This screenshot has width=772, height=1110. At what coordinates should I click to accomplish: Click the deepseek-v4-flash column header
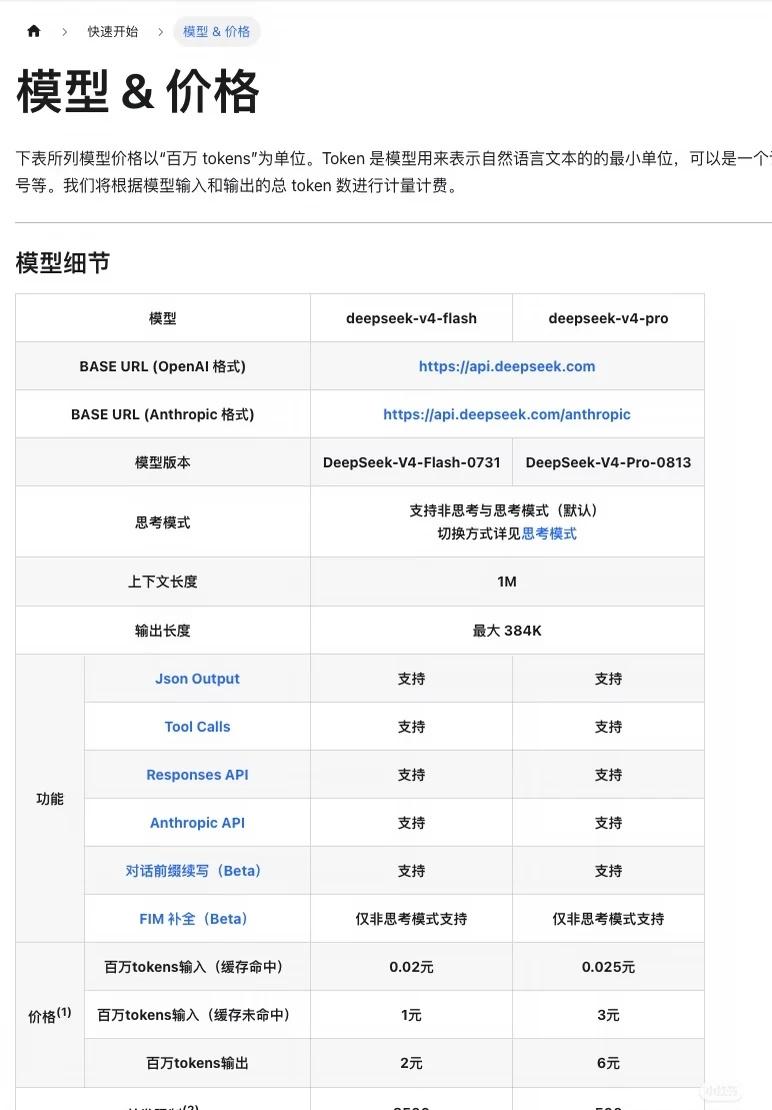411,319
